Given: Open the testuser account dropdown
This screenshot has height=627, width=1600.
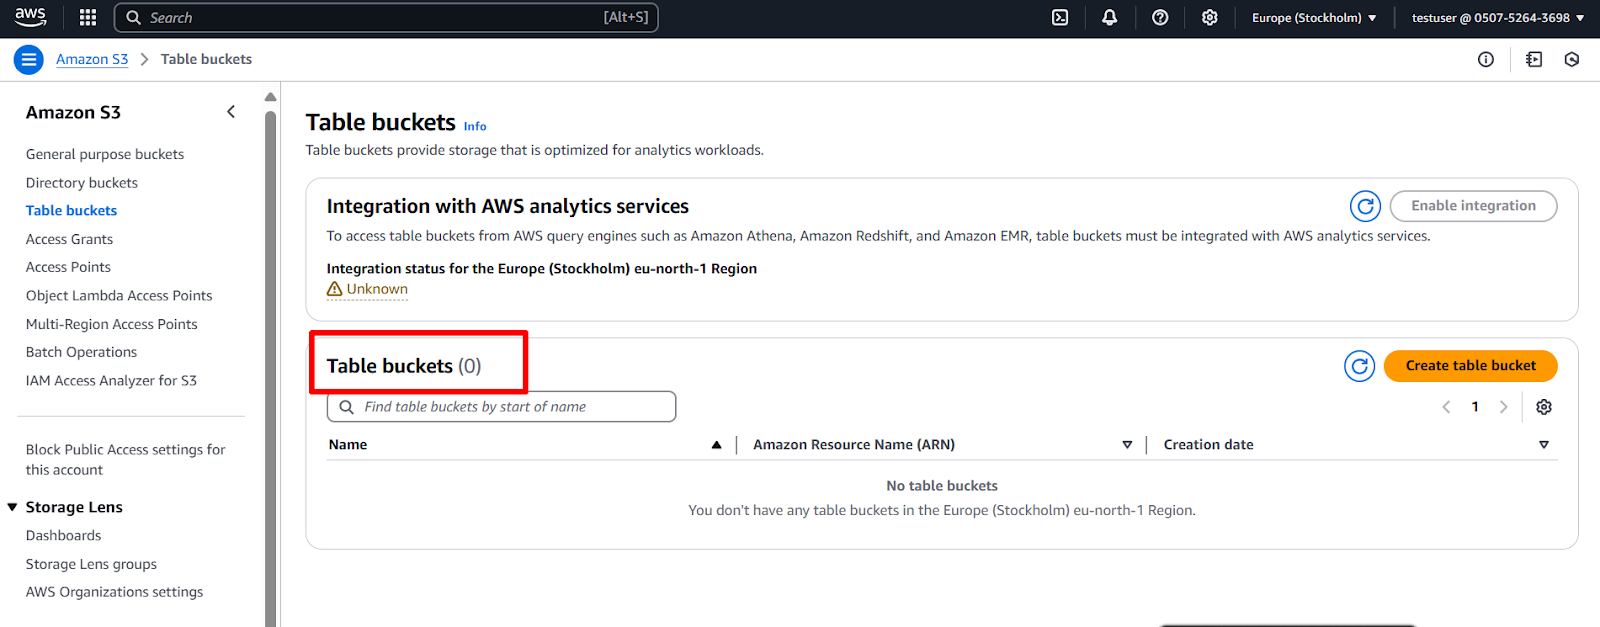Looking at the screenshot, I should 1498,17.
